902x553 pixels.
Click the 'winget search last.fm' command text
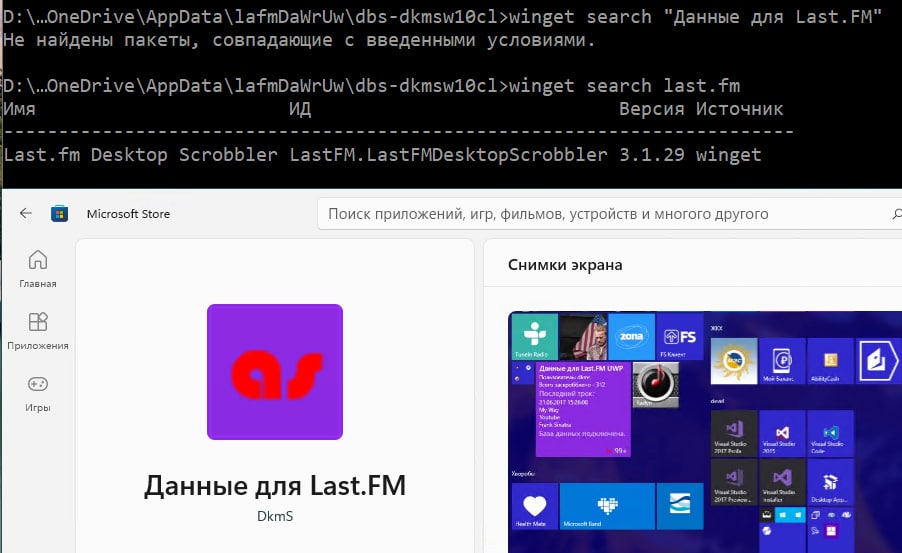click(x=624, y=86)
